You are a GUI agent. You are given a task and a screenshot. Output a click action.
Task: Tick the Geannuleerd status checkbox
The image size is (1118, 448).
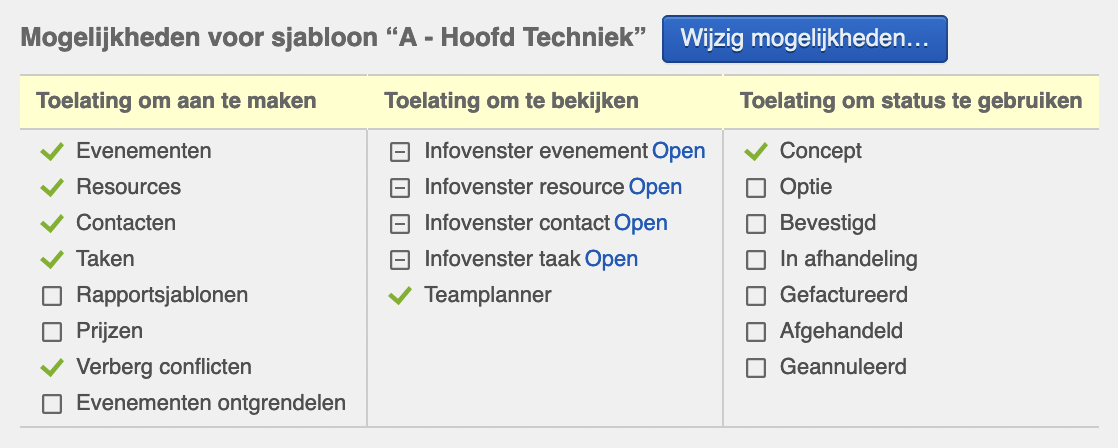[756, 368]
